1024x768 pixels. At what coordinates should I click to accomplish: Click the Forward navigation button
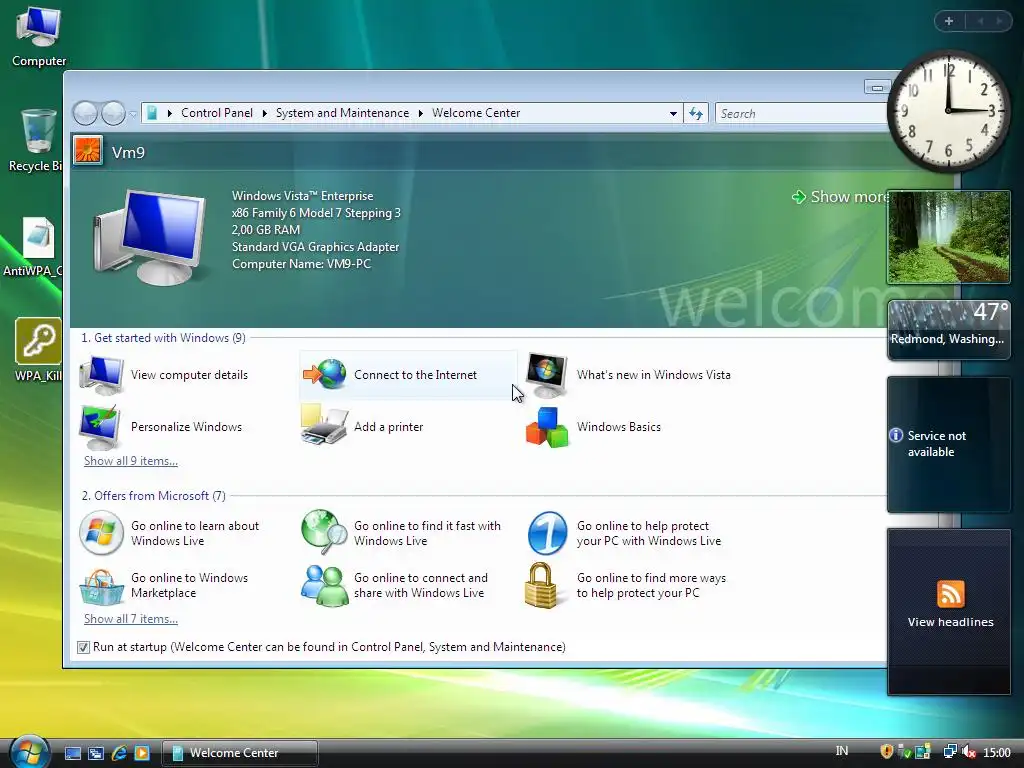coord(113,114)
